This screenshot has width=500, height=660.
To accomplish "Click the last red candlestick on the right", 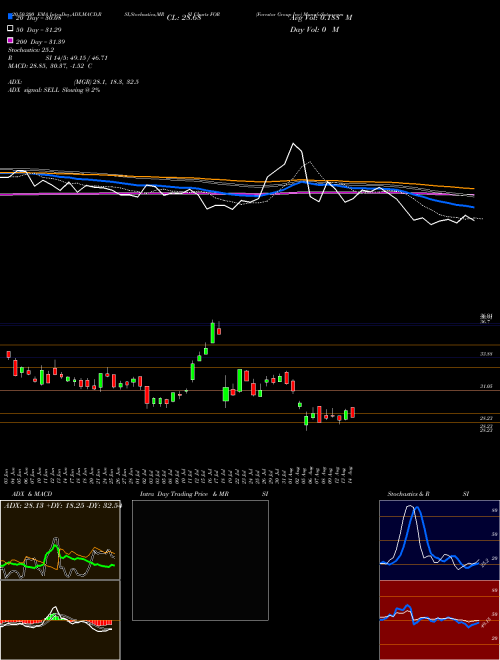I will tap(353, 412).
